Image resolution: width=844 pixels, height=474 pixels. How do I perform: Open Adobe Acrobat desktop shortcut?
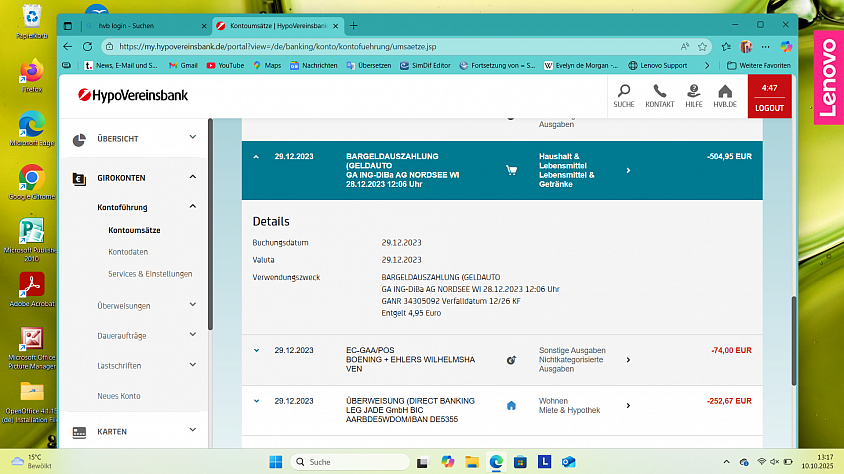(x=32, y=289)
